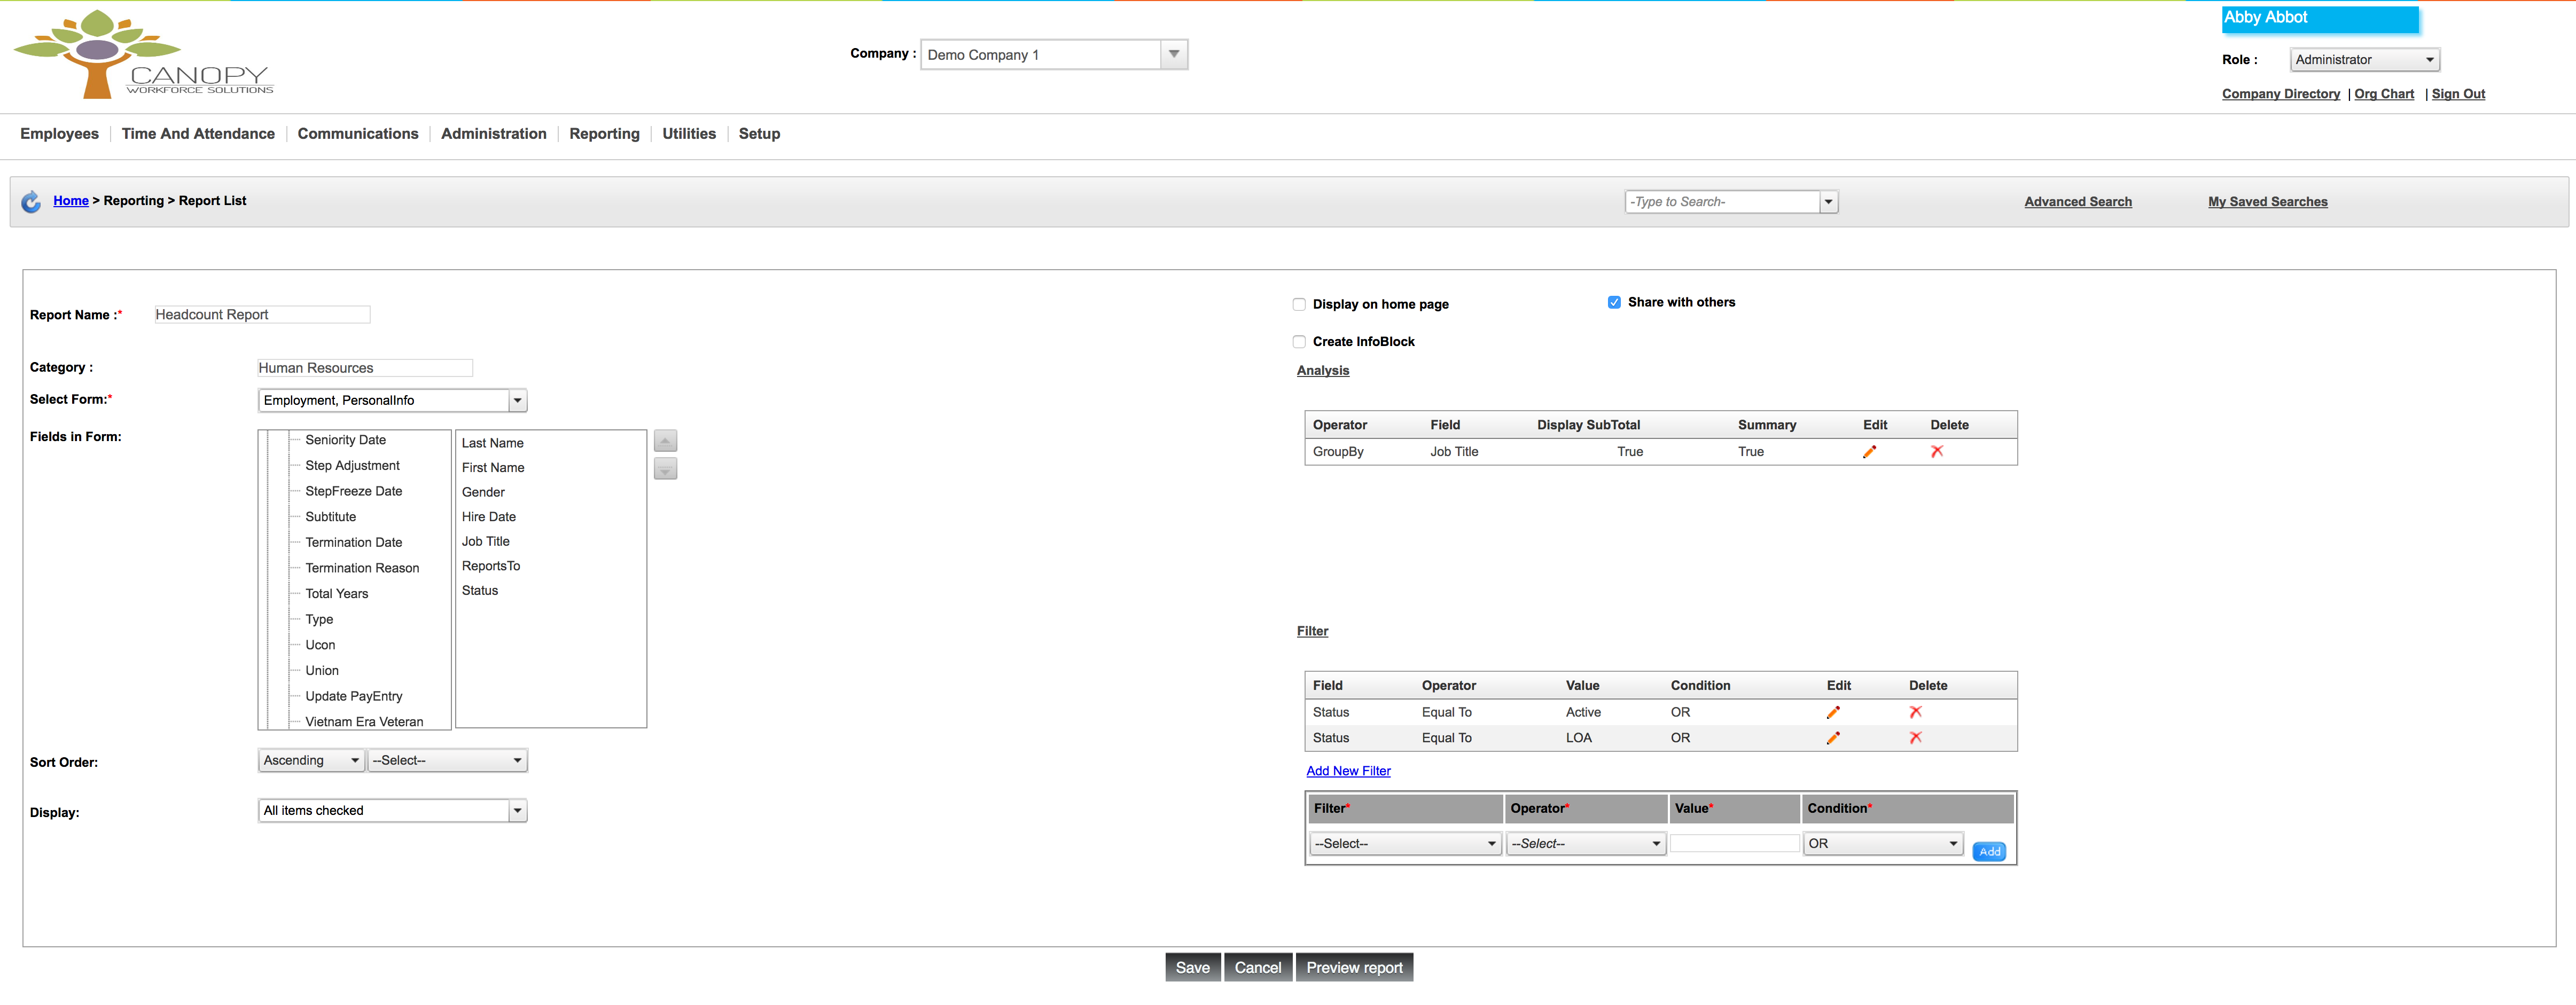
Task: Delete the GroupBy Job Title analysis row
Action: pos(1936,452)
